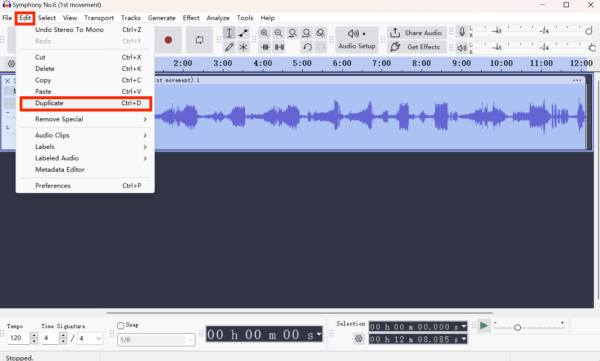The image size is (600, 361).
Task: Click the 6:00 mark on timeline
Action: coord(342,63)
